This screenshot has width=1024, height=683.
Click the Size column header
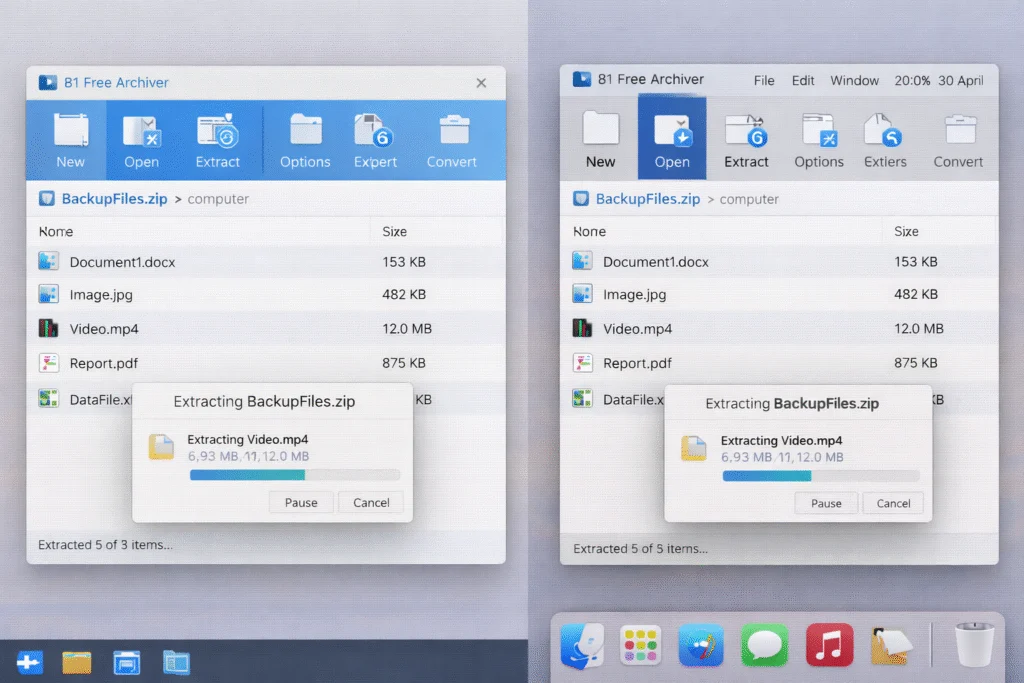tap(394, 231)
